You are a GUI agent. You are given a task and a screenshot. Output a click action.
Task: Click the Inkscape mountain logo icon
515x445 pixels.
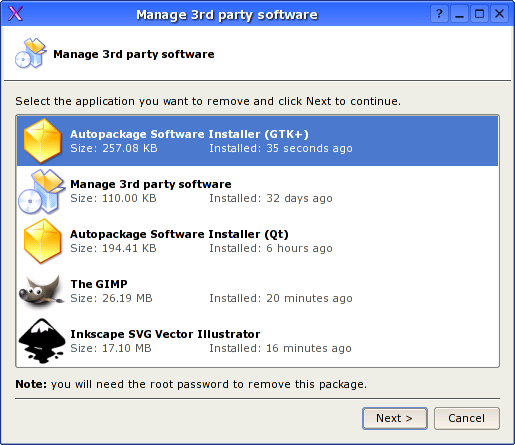pyautogui.click(x=42, y=341)
